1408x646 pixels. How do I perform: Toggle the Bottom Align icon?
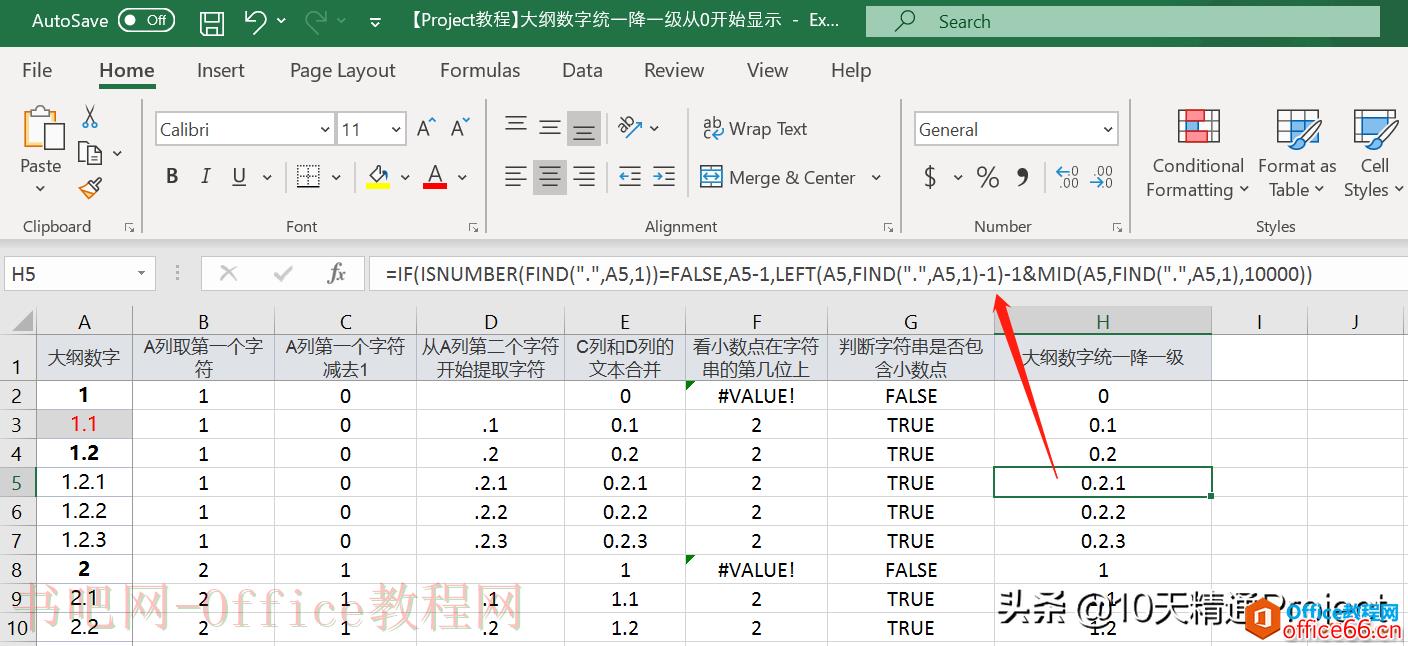coord(584,128)
